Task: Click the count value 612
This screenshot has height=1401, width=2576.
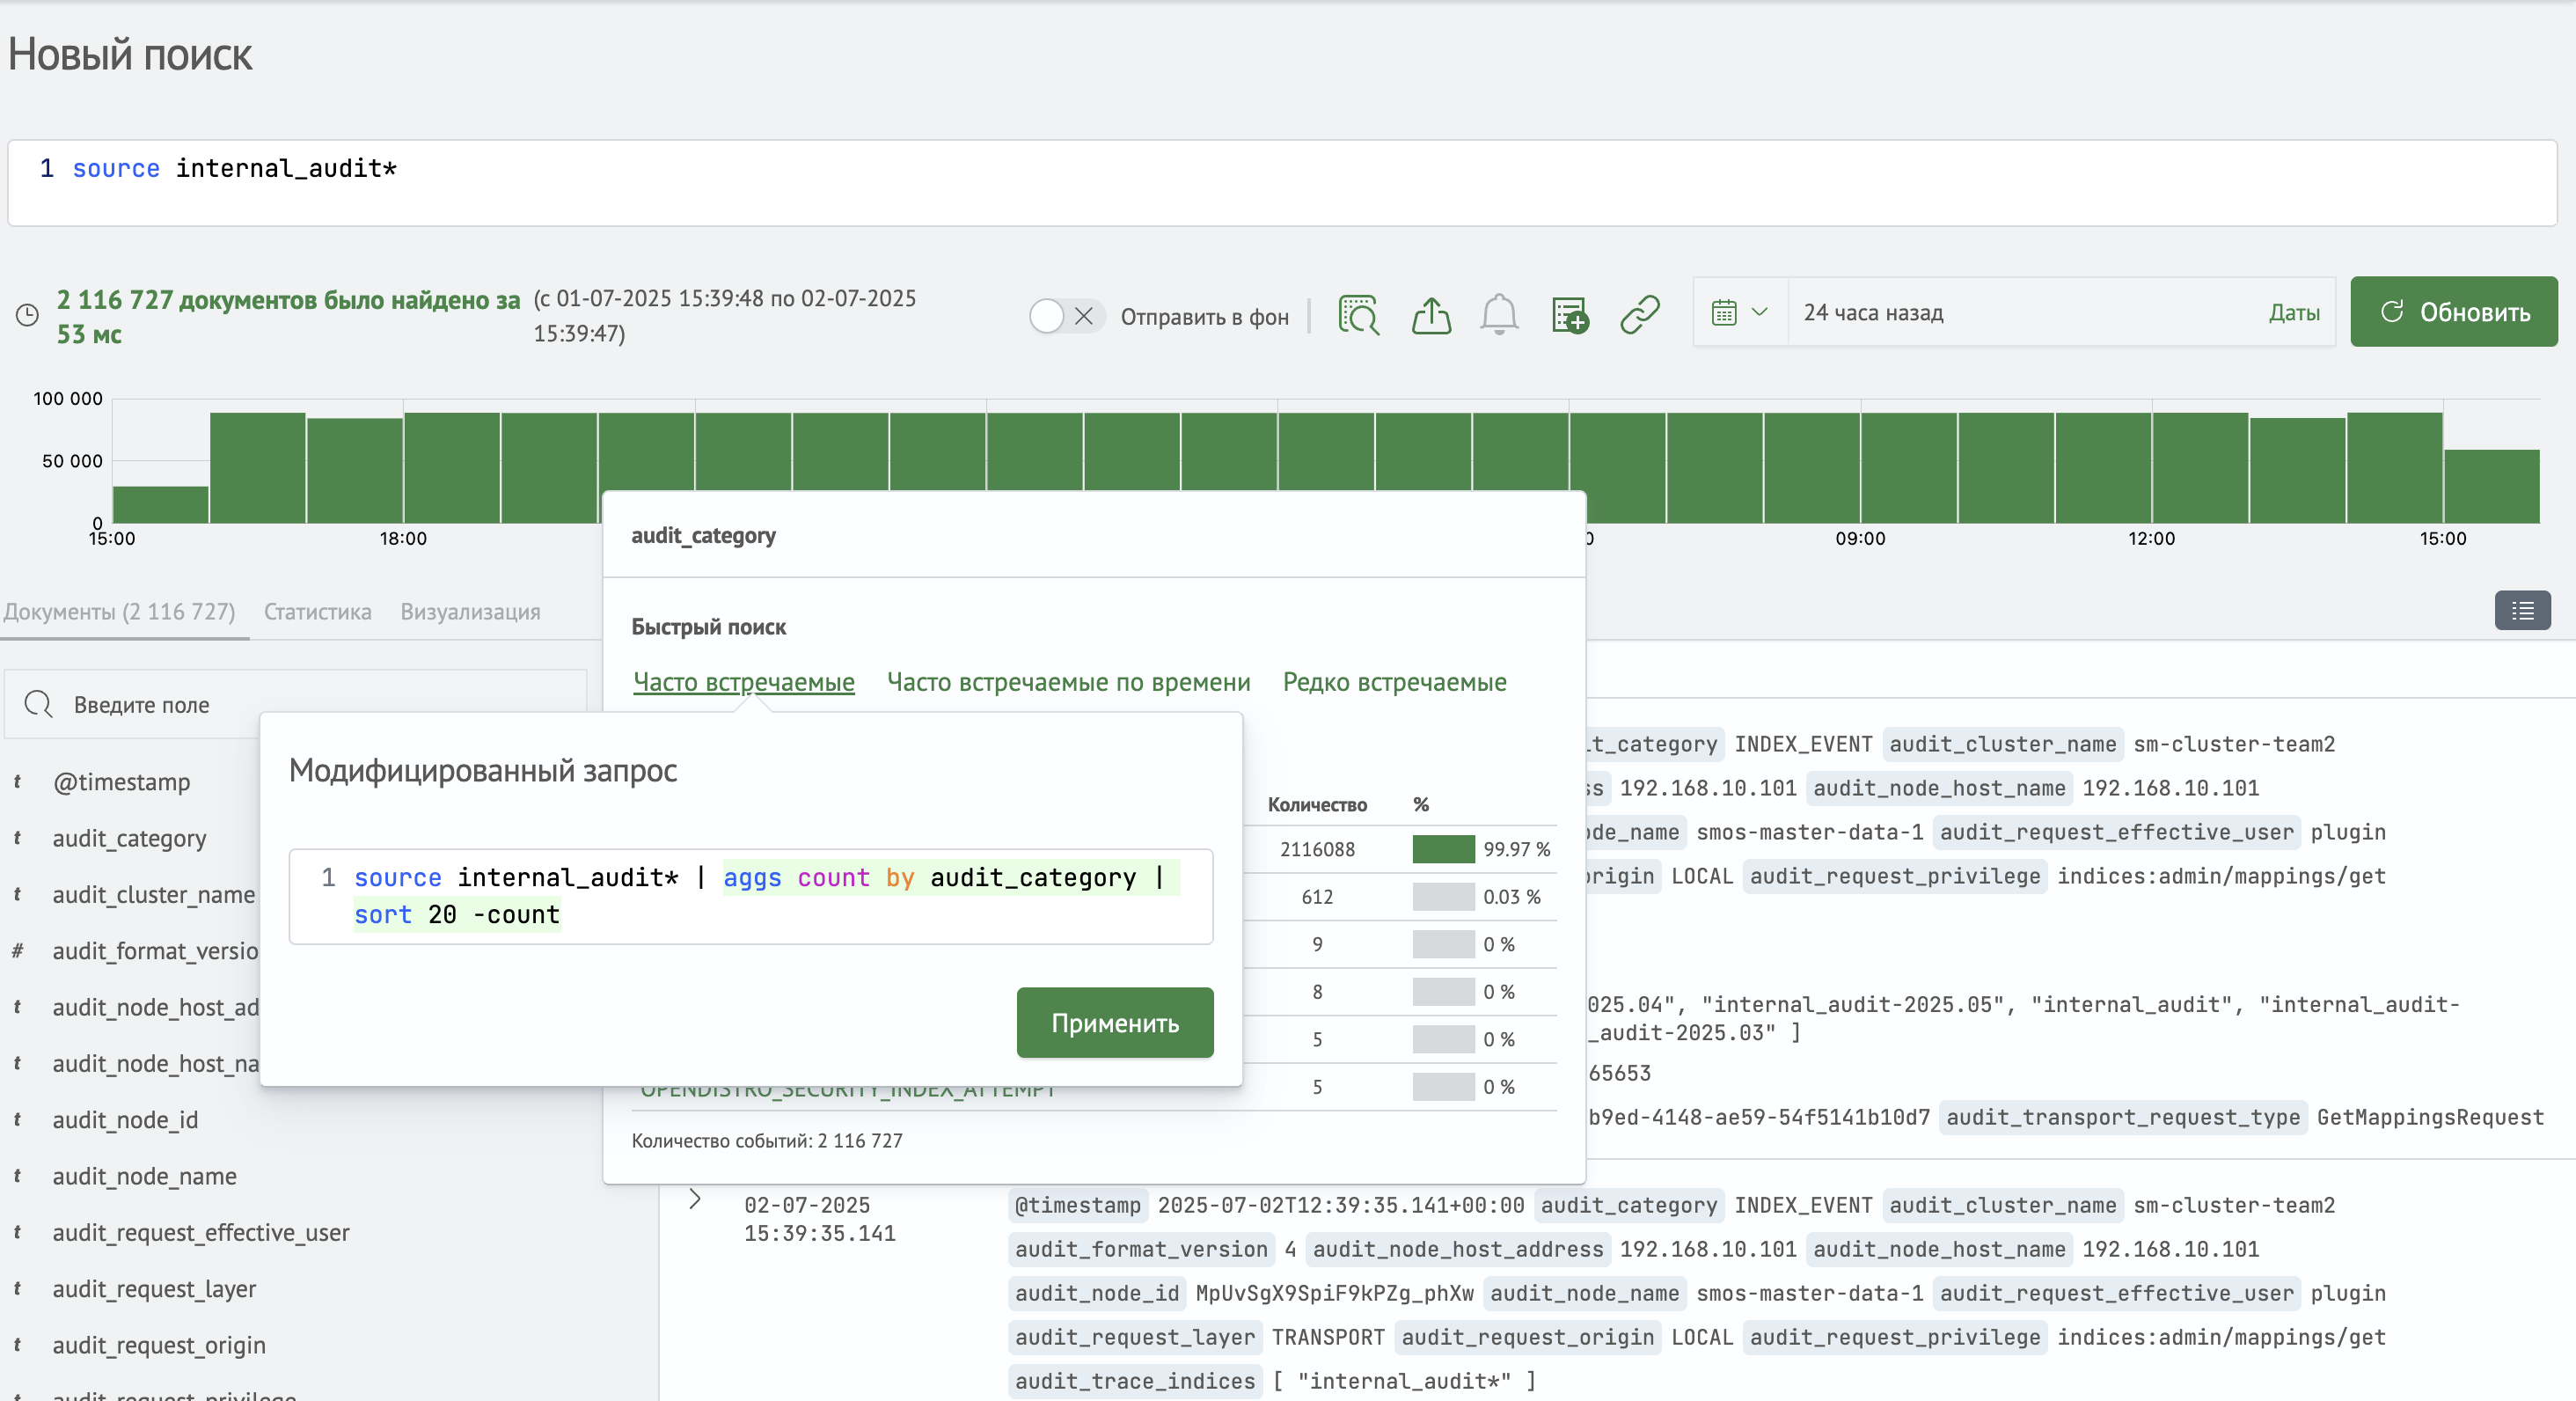Action: click(1317, 897)
